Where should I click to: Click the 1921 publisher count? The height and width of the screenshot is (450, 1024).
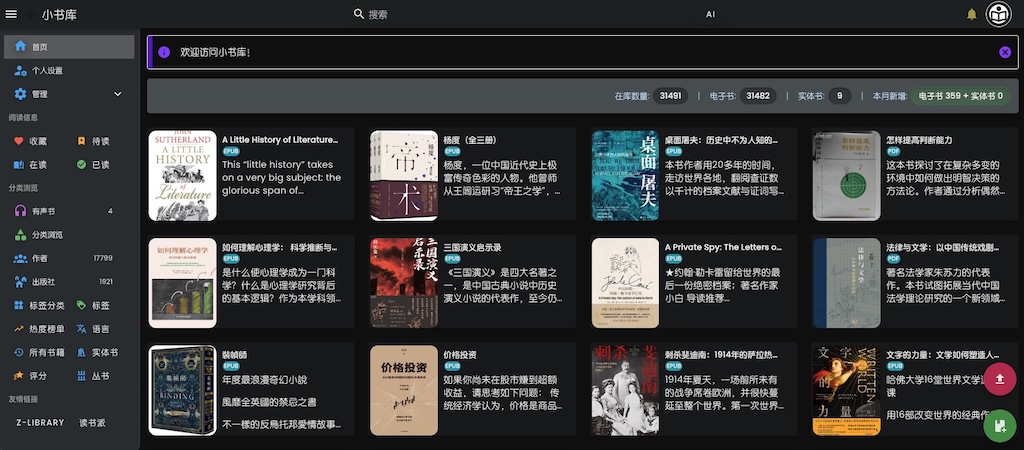(x=106, y=281)
